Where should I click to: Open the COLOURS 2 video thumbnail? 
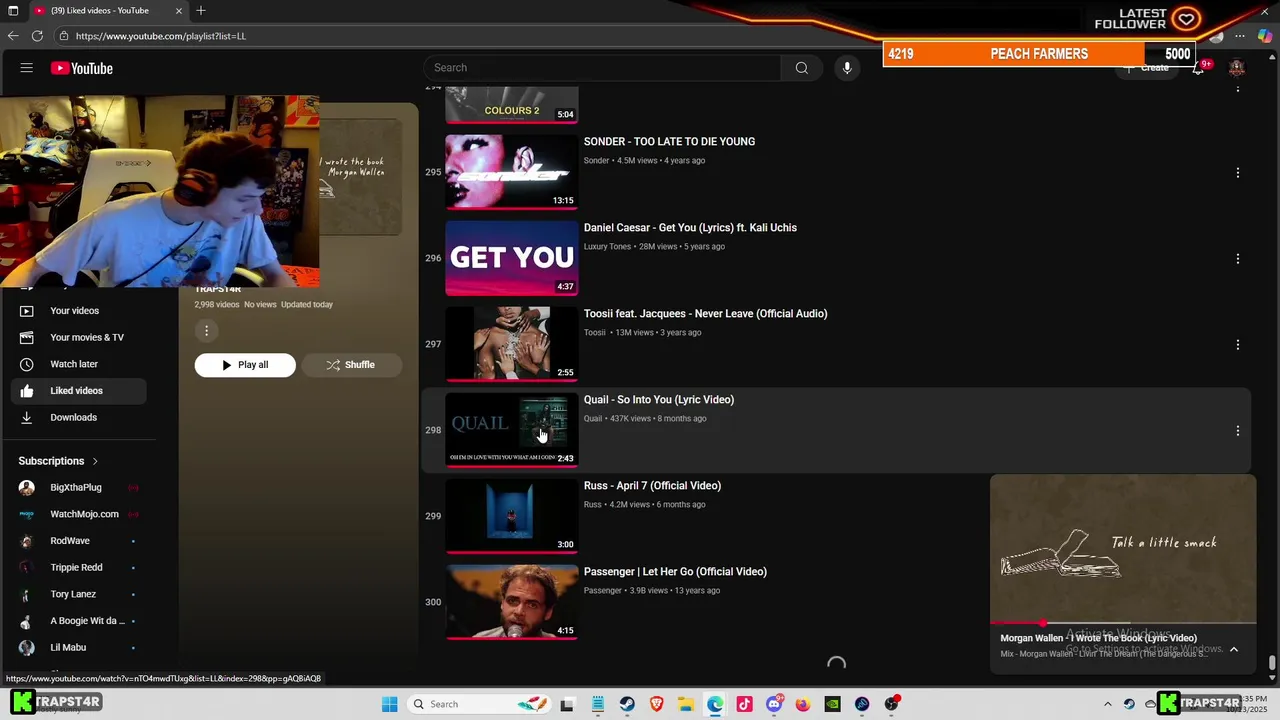512,104
